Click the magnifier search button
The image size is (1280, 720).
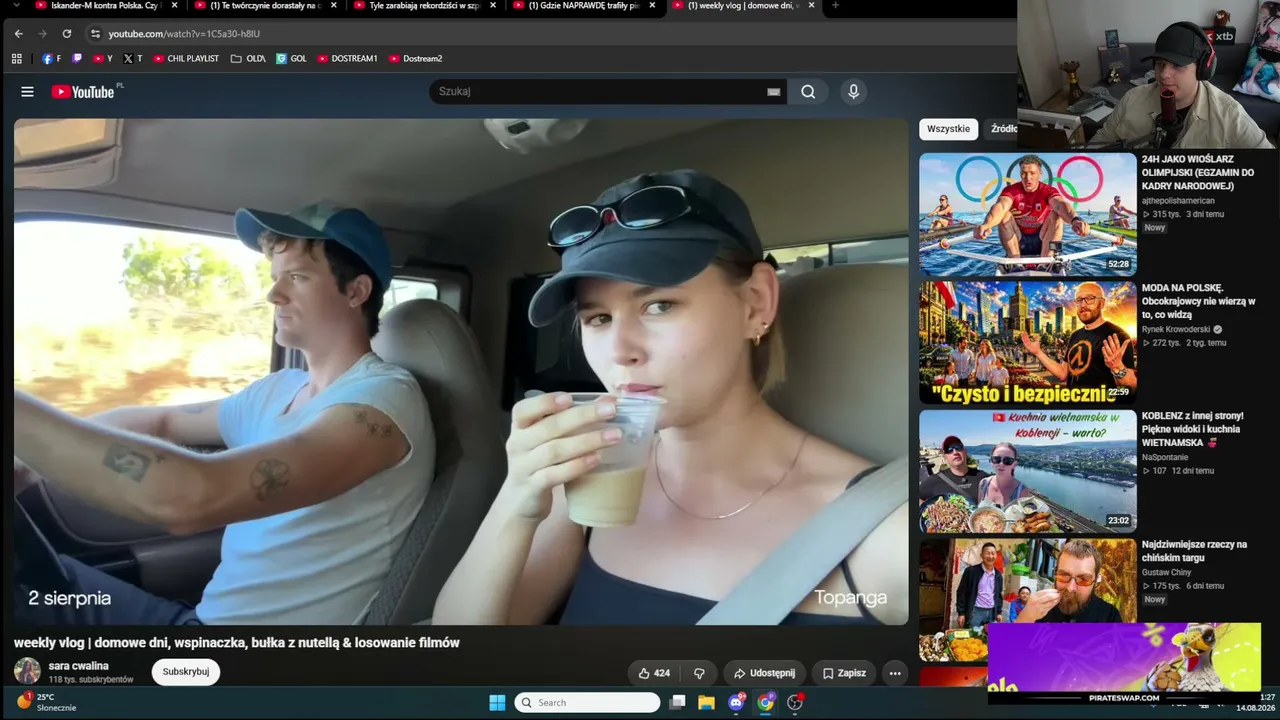[x=808, y=92]
